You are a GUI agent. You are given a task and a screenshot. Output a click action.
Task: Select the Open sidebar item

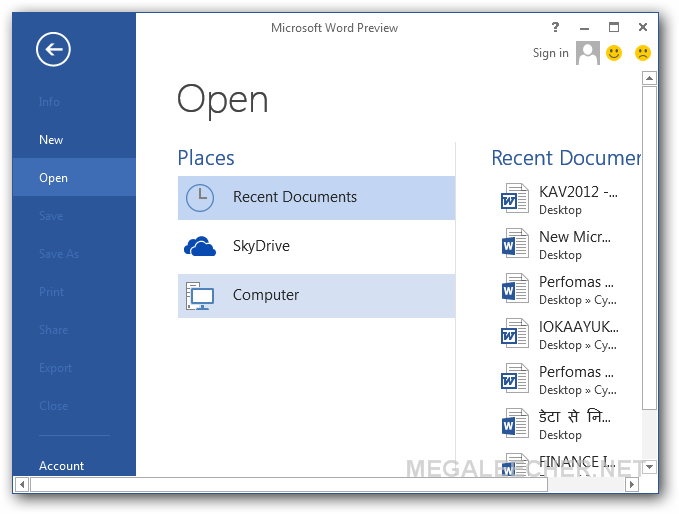74,178
